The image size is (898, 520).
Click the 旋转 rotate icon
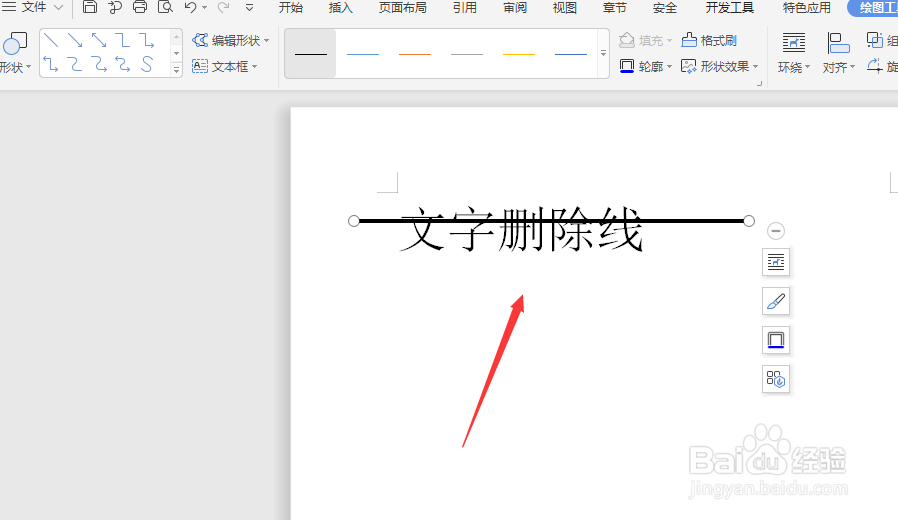tap(882, 66)
